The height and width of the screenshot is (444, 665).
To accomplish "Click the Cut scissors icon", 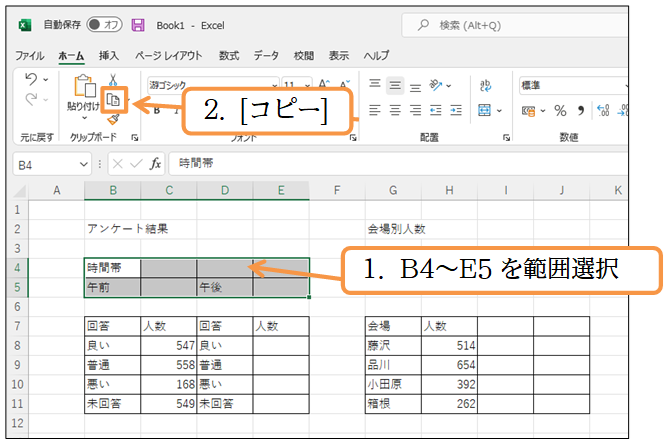I will [x=113, y=79].
